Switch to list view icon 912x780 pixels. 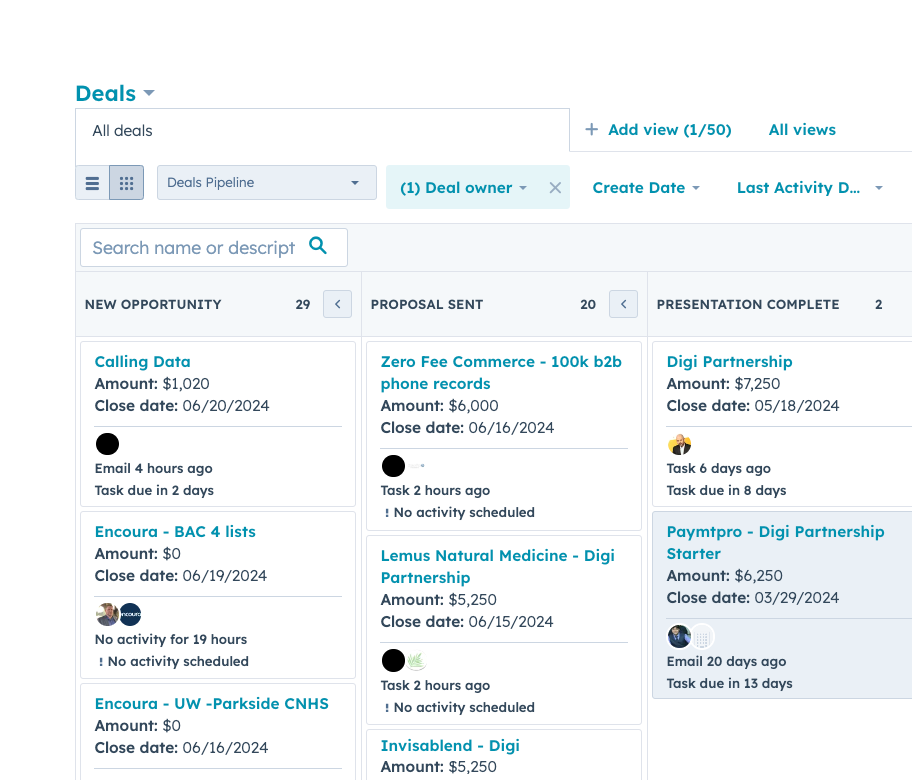click(x=92, y=183)
